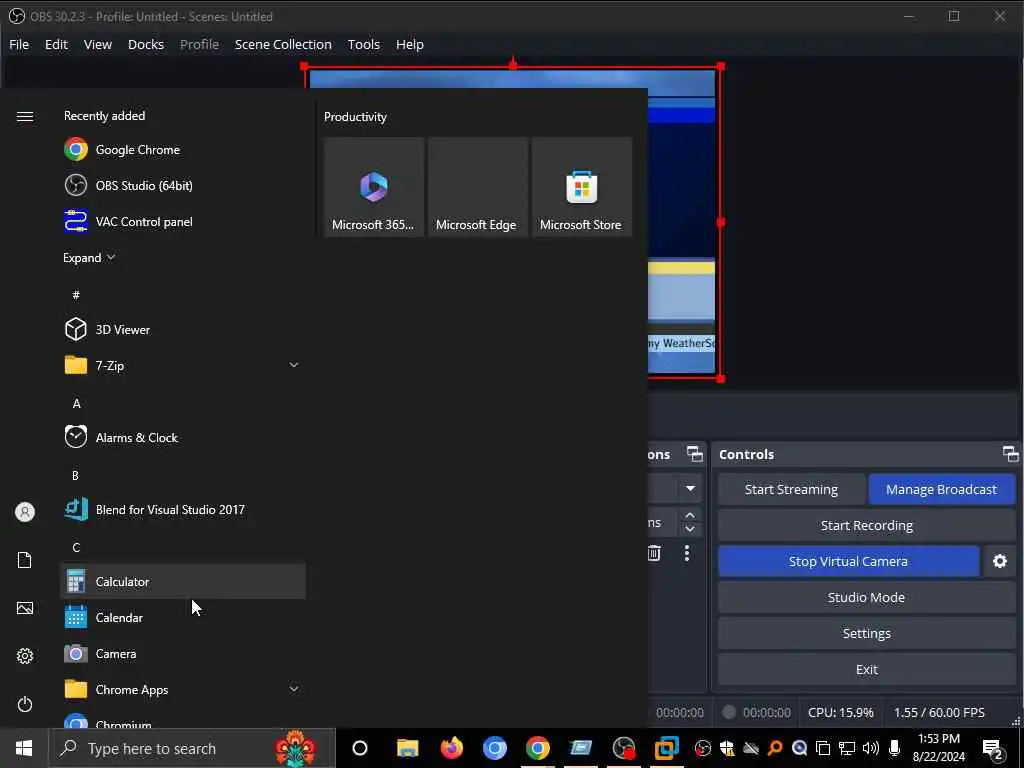Click the Power icon in Start
This screenshot has width=1024, height=768.
pos(25,704)
